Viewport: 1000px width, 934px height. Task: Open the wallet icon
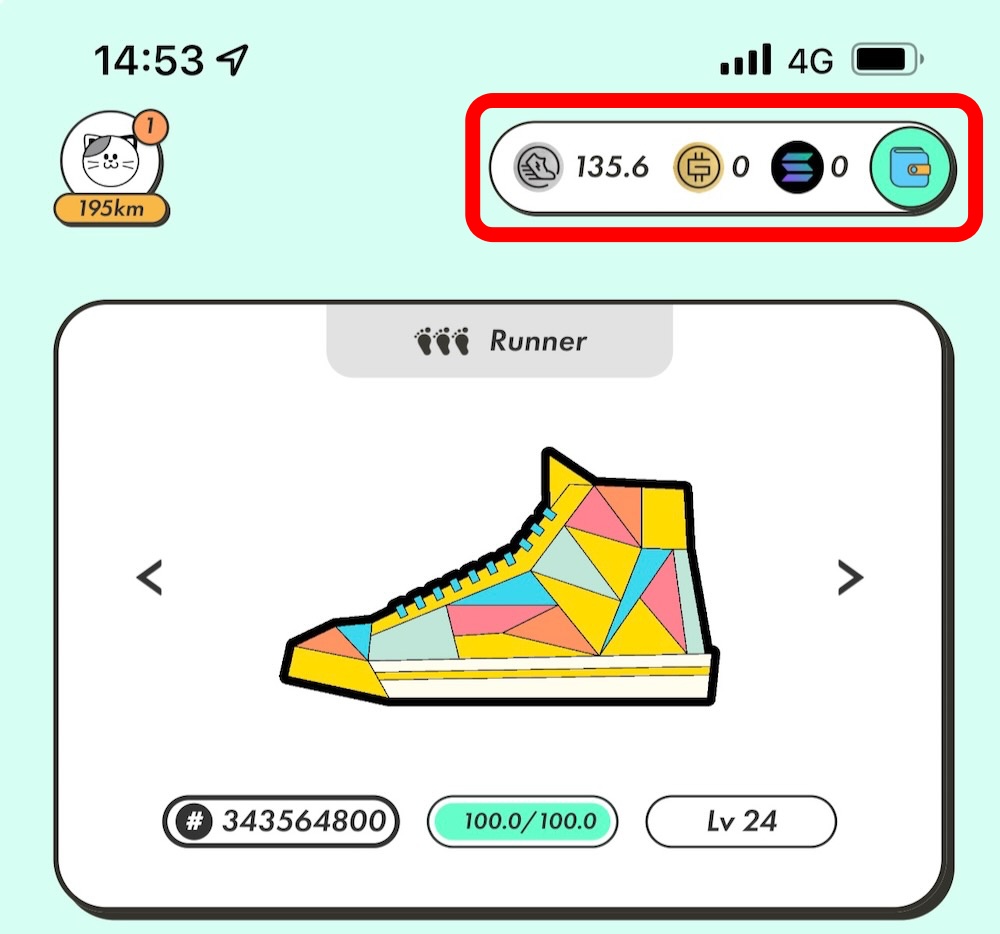(x=910, y=168)
